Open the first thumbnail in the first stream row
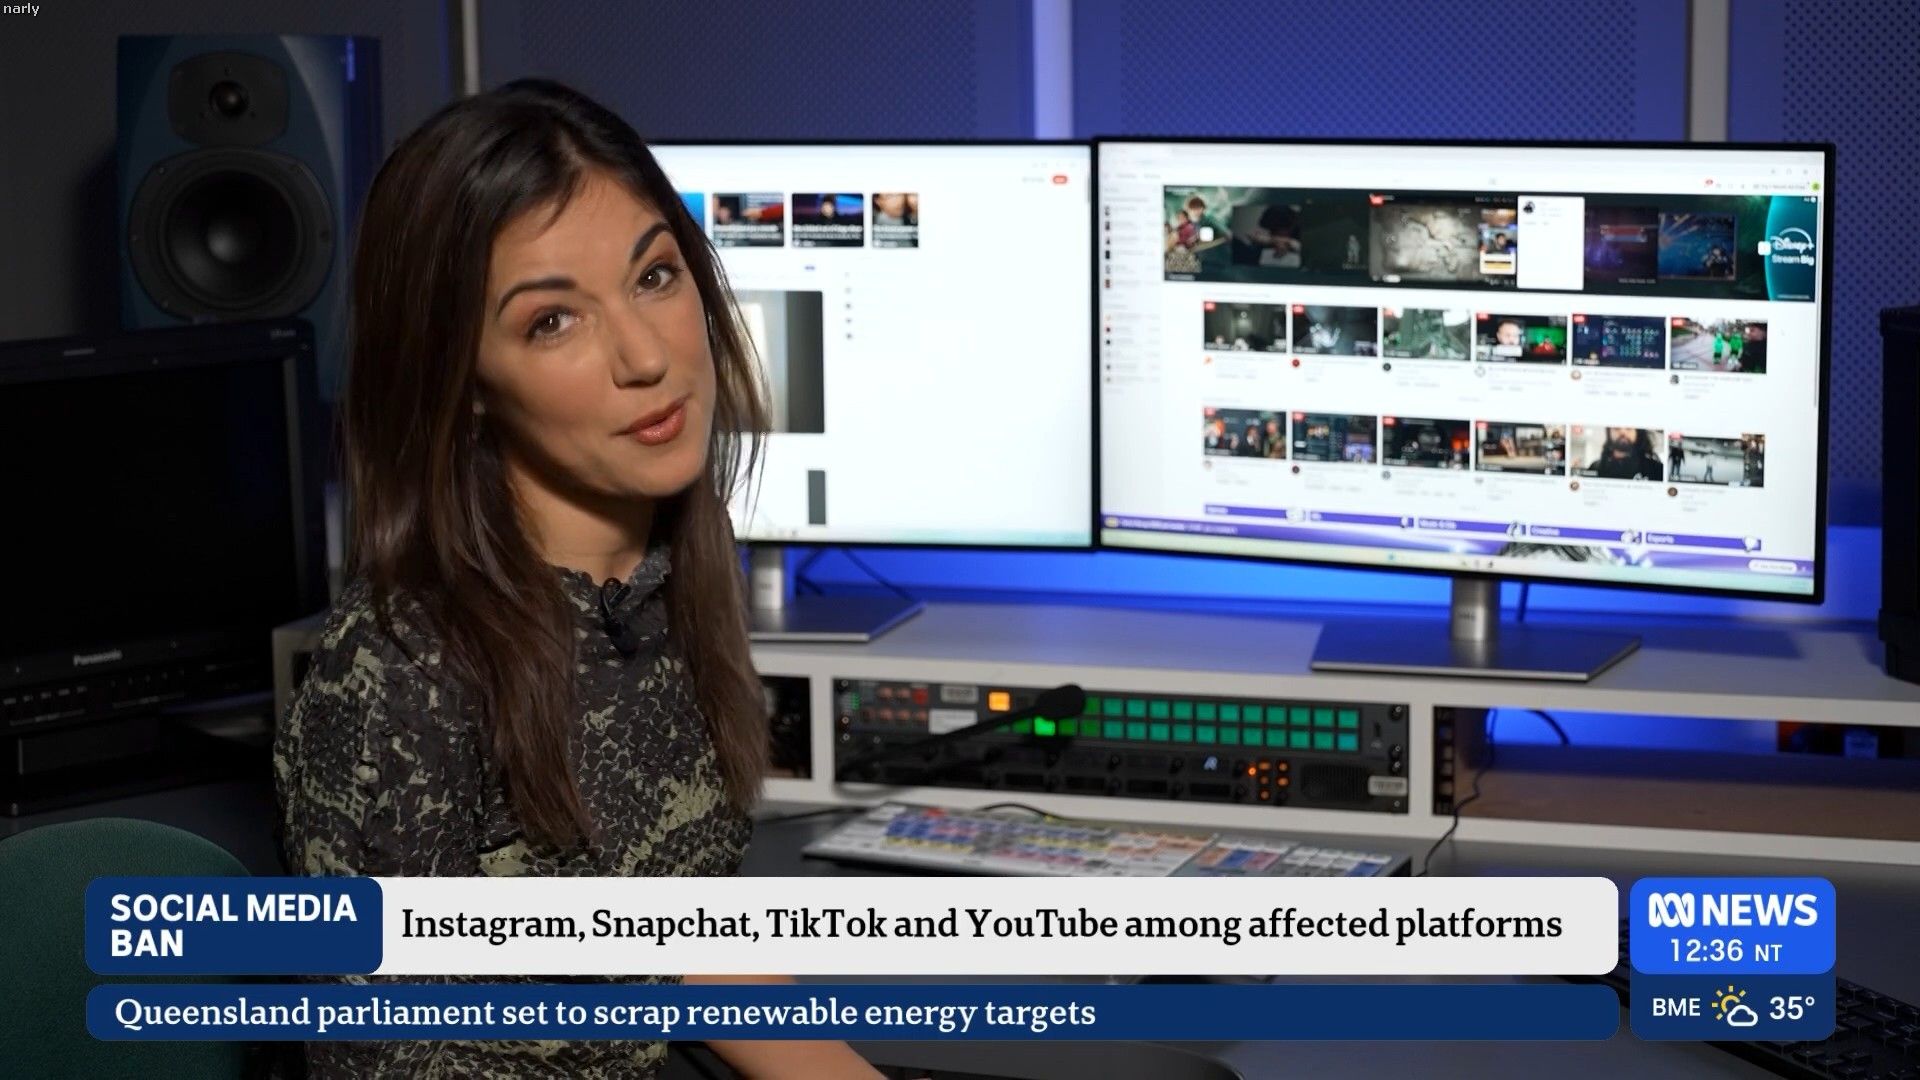 (1244, 327)
